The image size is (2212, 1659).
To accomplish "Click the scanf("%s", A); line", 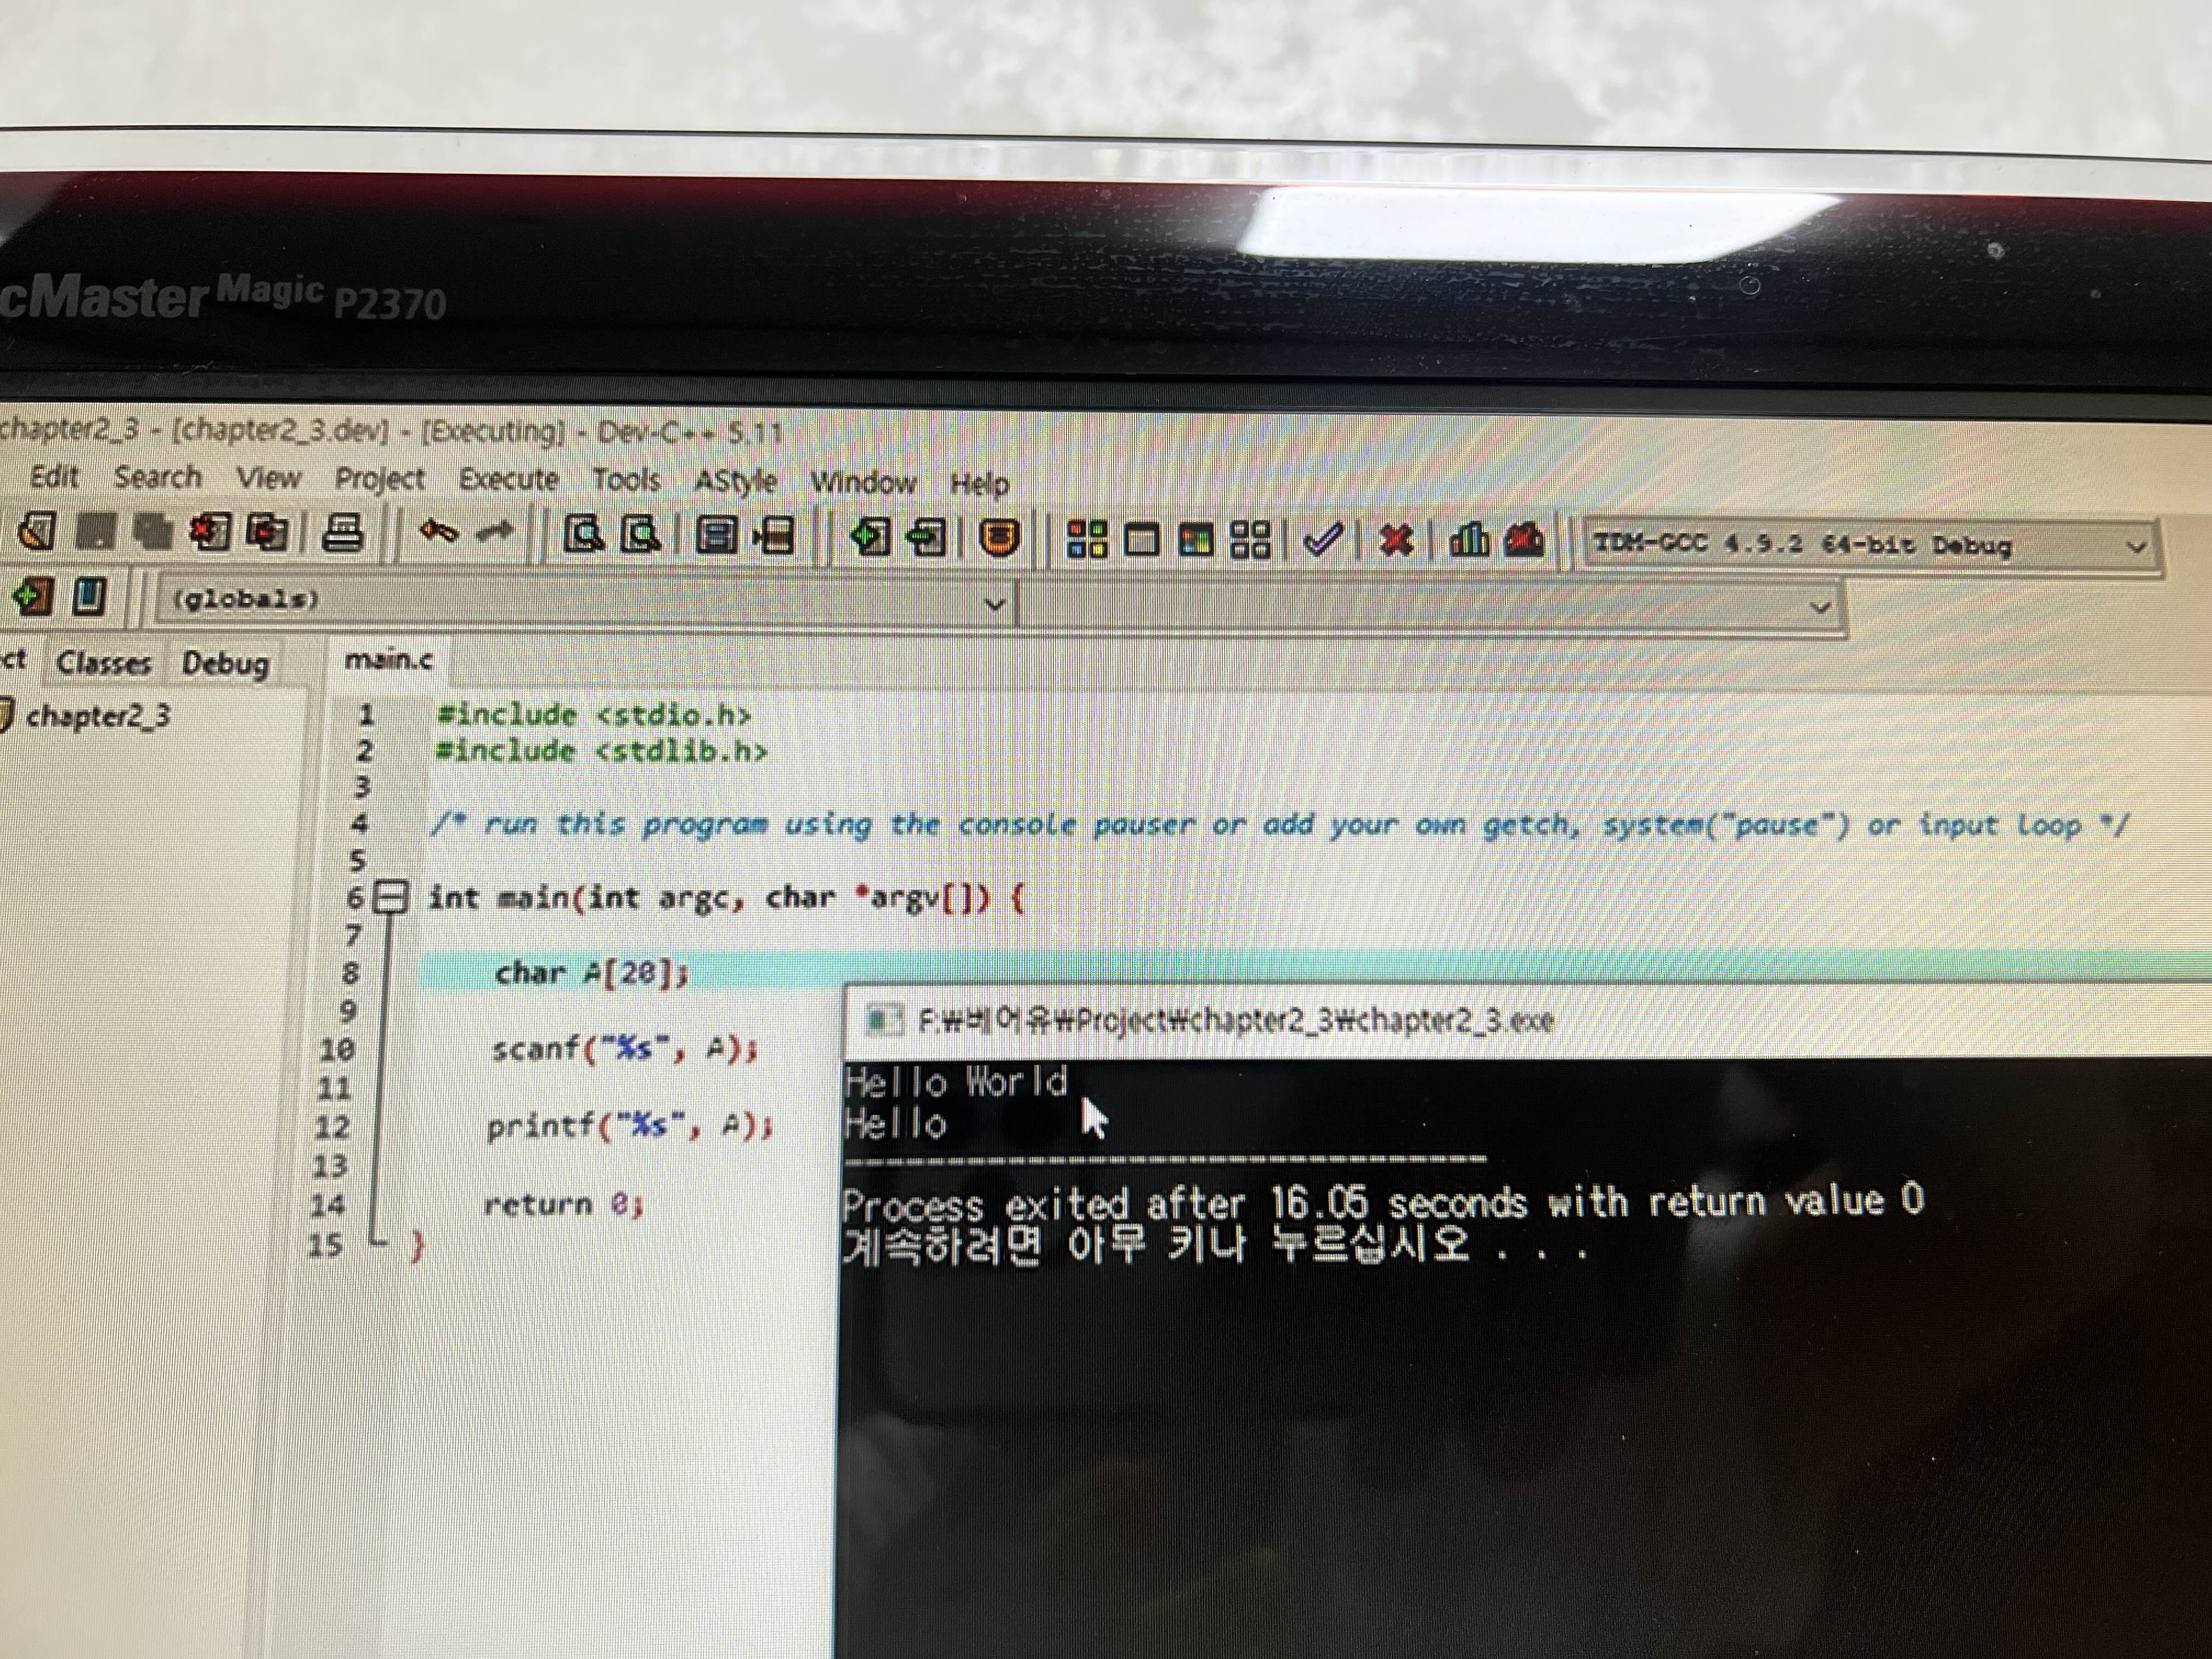I will coord(625,1049).
